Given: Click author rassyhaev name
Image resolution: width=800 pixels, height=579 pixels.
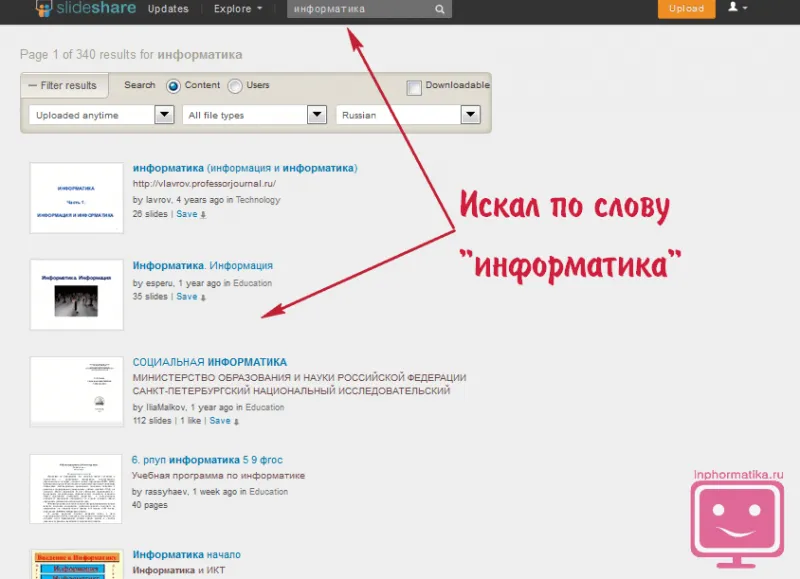Looking at the screenshot, I should (166, 492).
